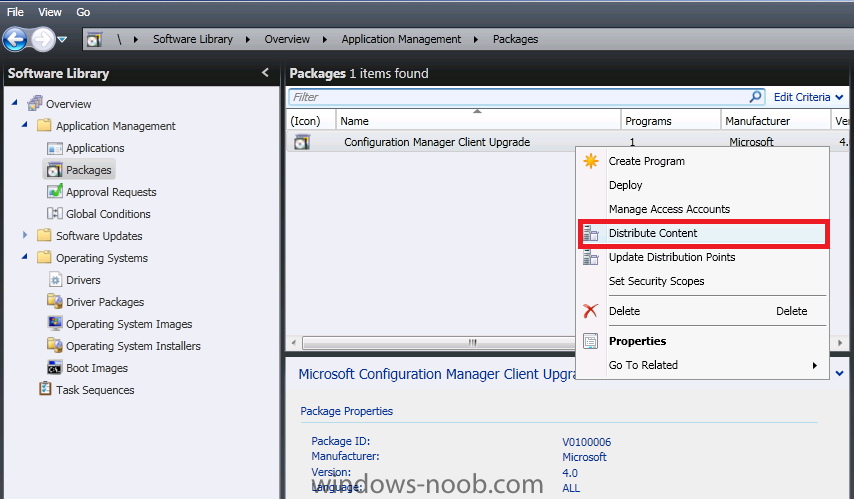This screenshot has height=499, width=854.
Task: Click the Driver Packages icon
Action: (x=54, y=301)
